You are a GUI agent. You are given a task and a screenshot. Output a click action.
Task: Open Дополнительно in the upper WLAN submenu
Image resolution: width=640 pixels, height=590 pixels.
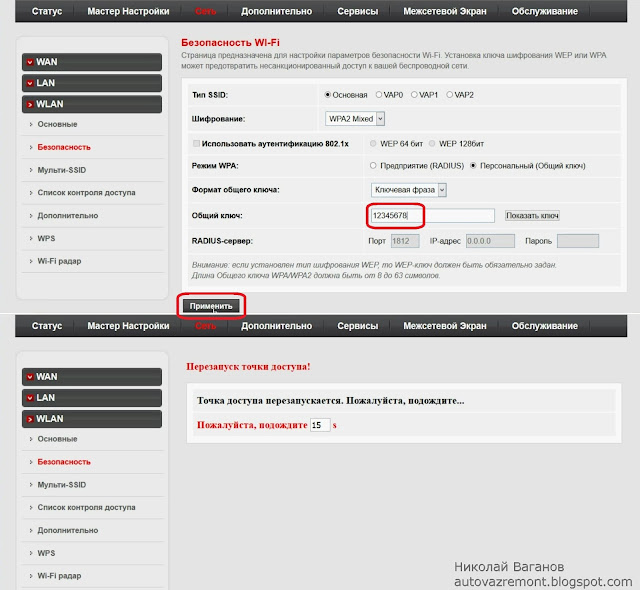click(x=67, y=215)
